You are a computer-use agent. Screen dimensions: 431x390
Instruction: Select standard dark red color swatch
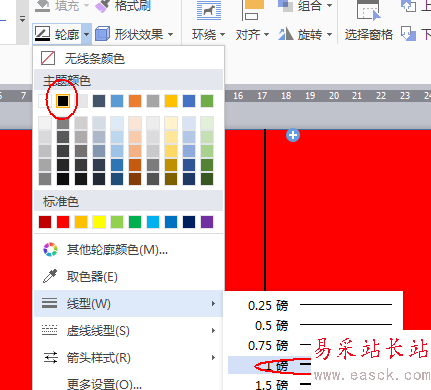point(45,222)
